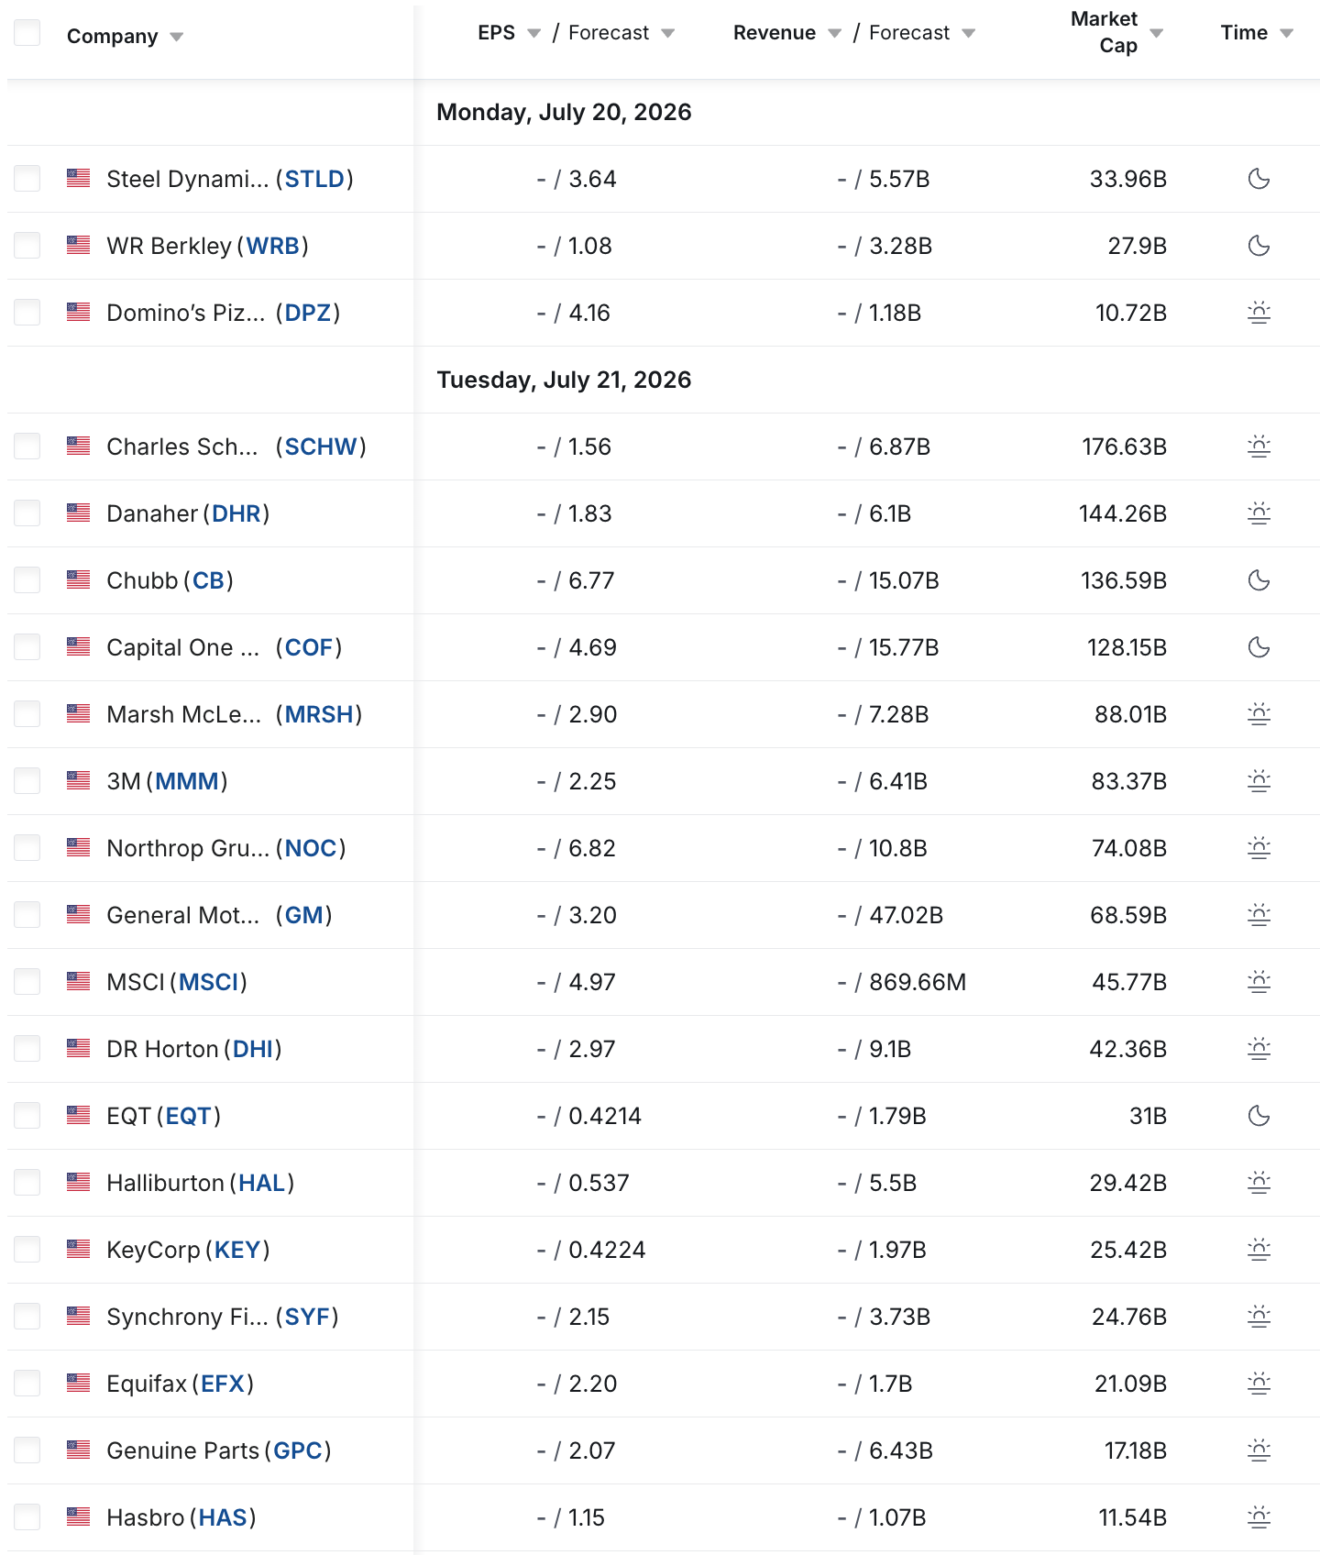Tick the checkbox for WR Berkley

[x=27, y=245]
